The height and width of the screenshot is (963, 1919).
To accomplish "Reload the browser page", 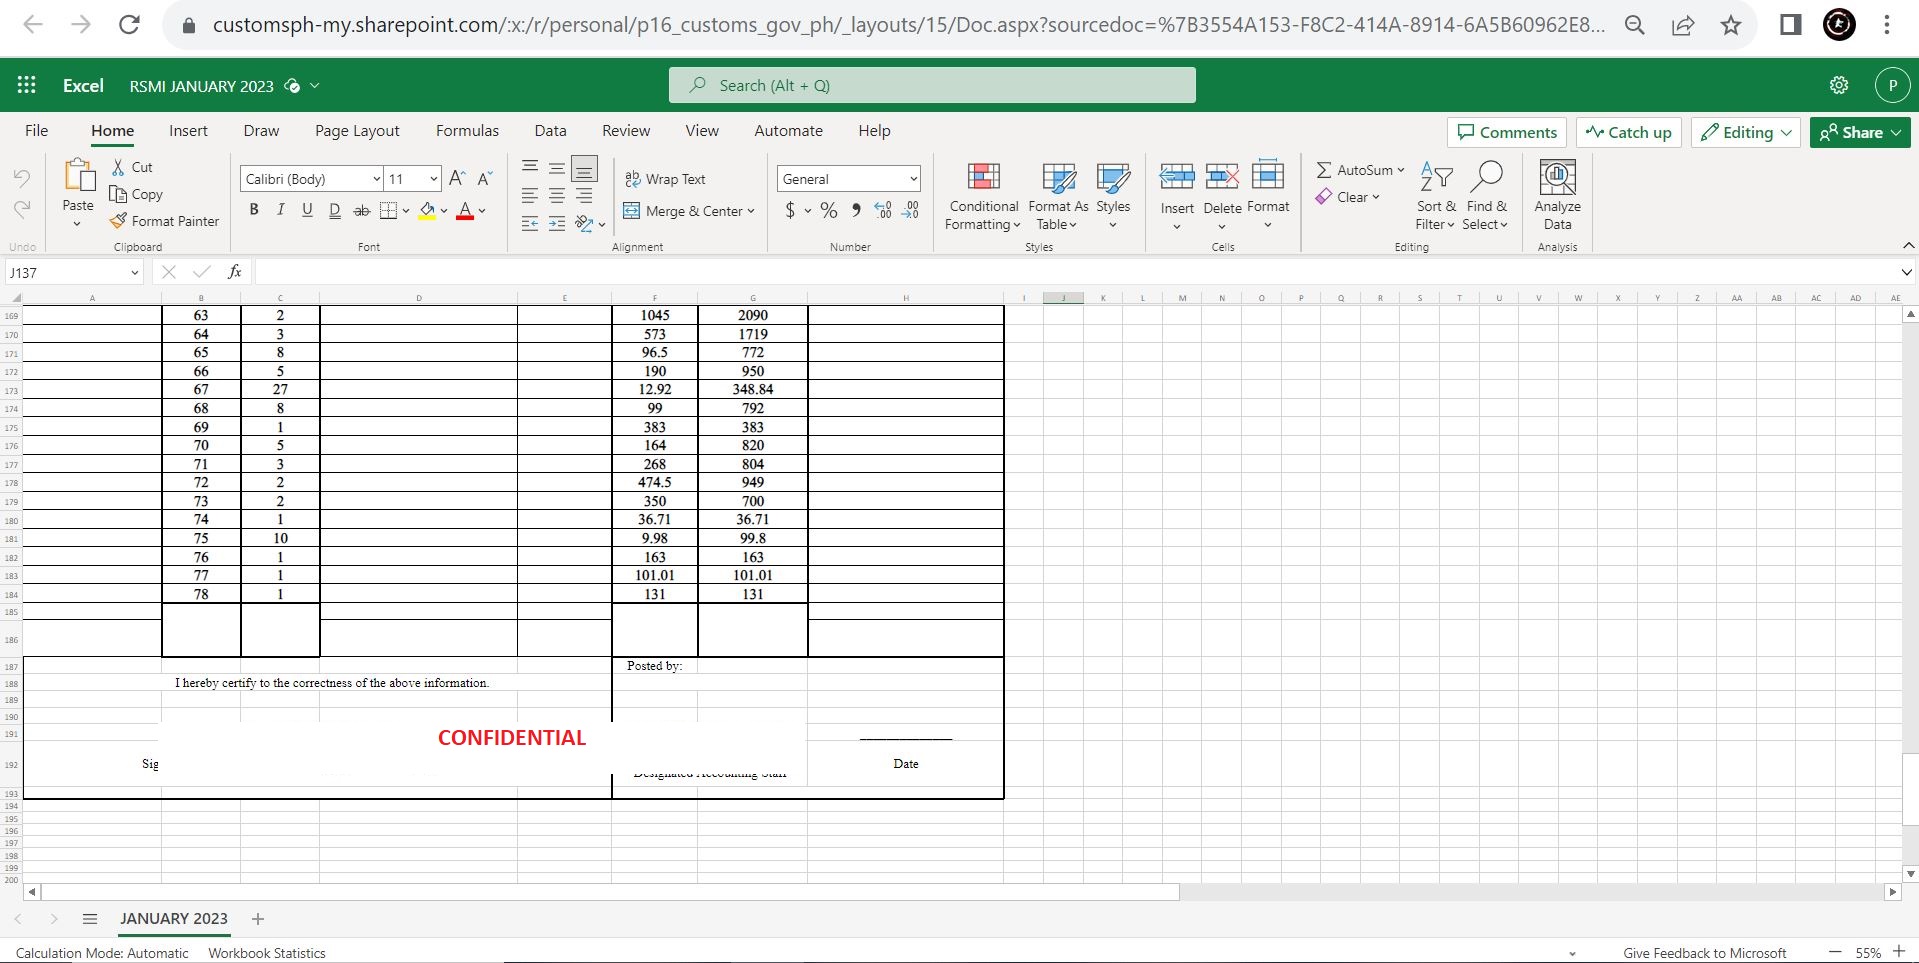I will tap(129, 25).
